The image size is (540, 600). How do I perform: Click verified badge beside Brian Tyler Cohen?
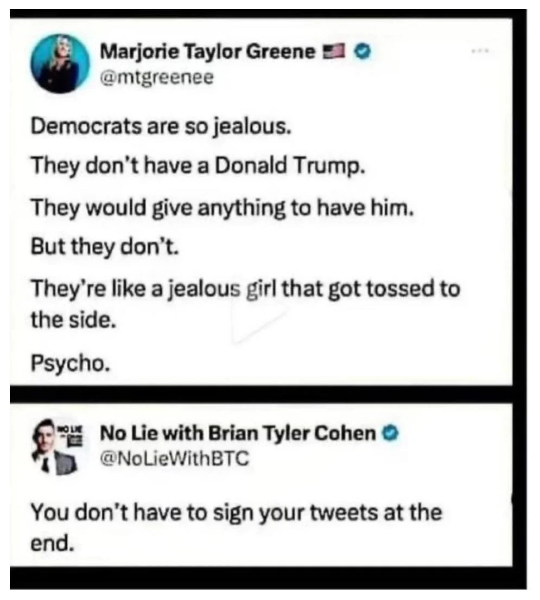[x=390, y=433]
